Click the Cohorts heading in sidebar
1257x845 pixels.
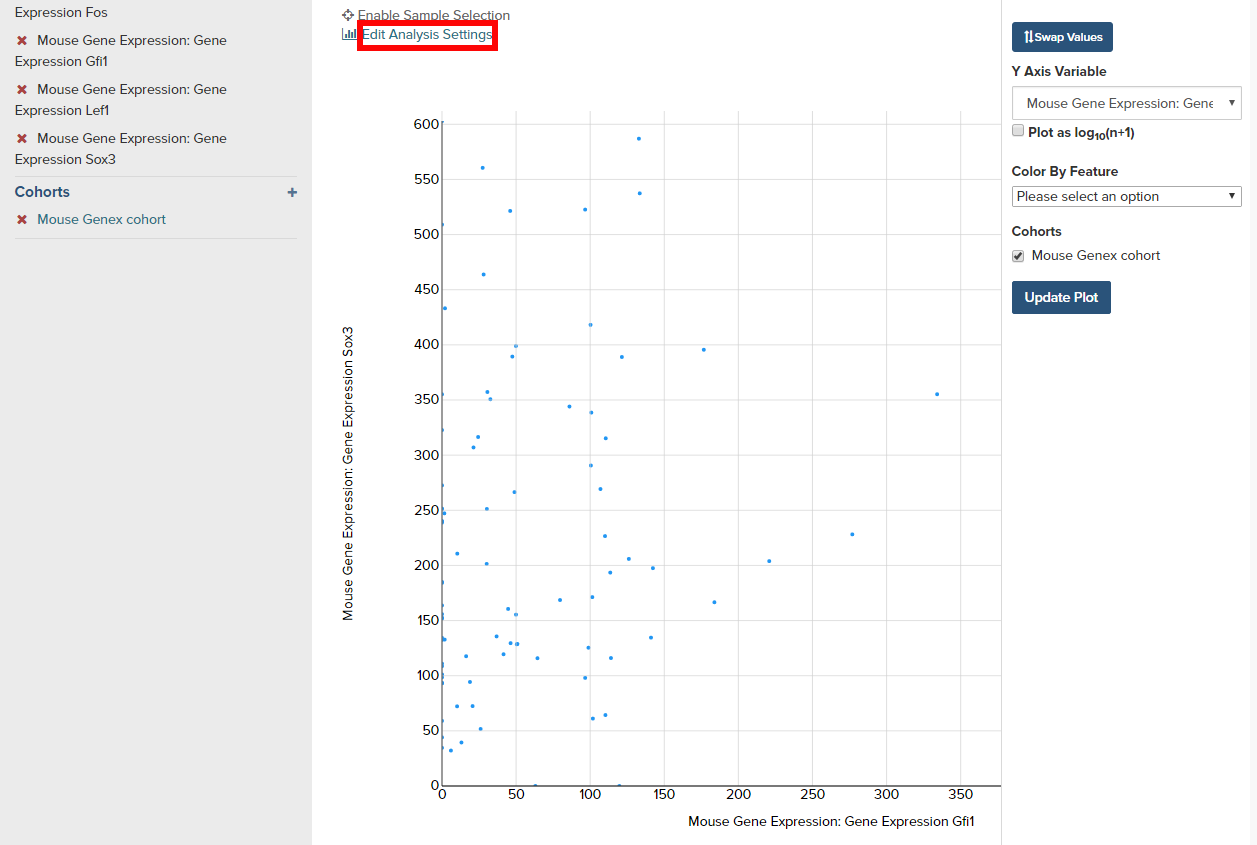42,192
